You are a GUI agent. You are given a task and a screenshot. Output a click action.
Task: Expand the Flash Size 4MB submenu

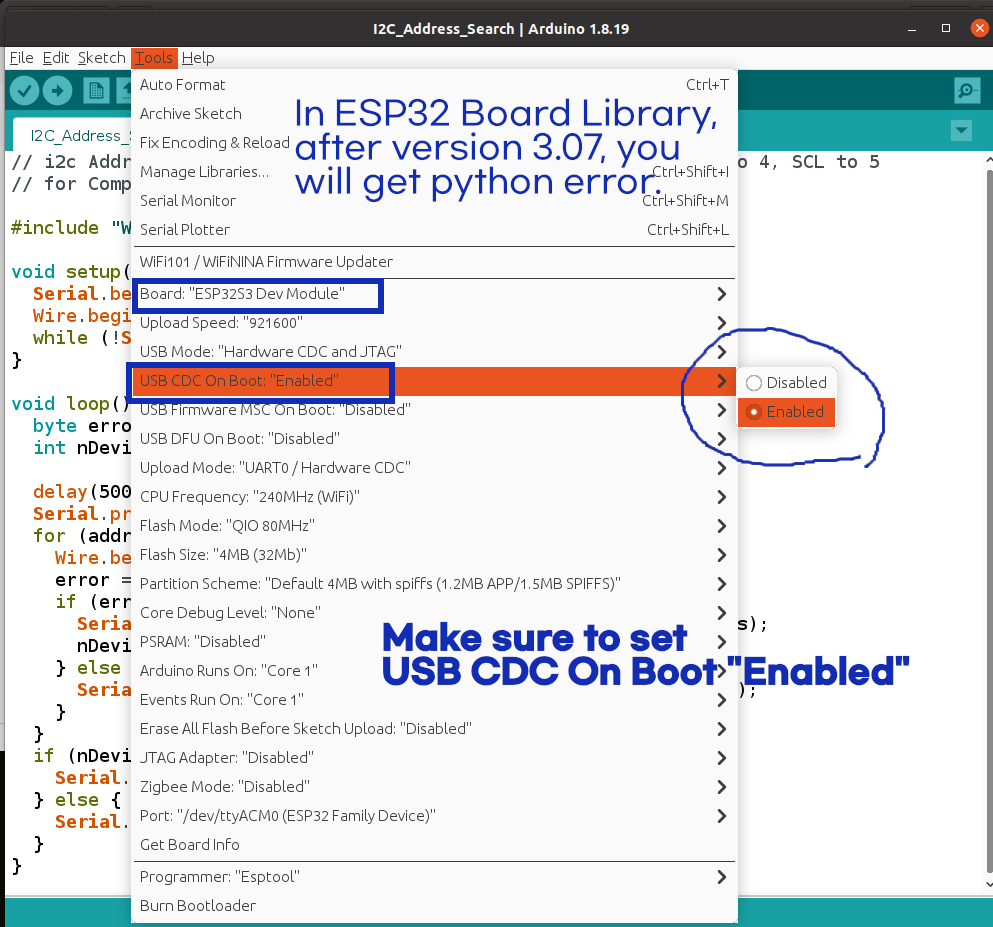[x=434, y=555]
